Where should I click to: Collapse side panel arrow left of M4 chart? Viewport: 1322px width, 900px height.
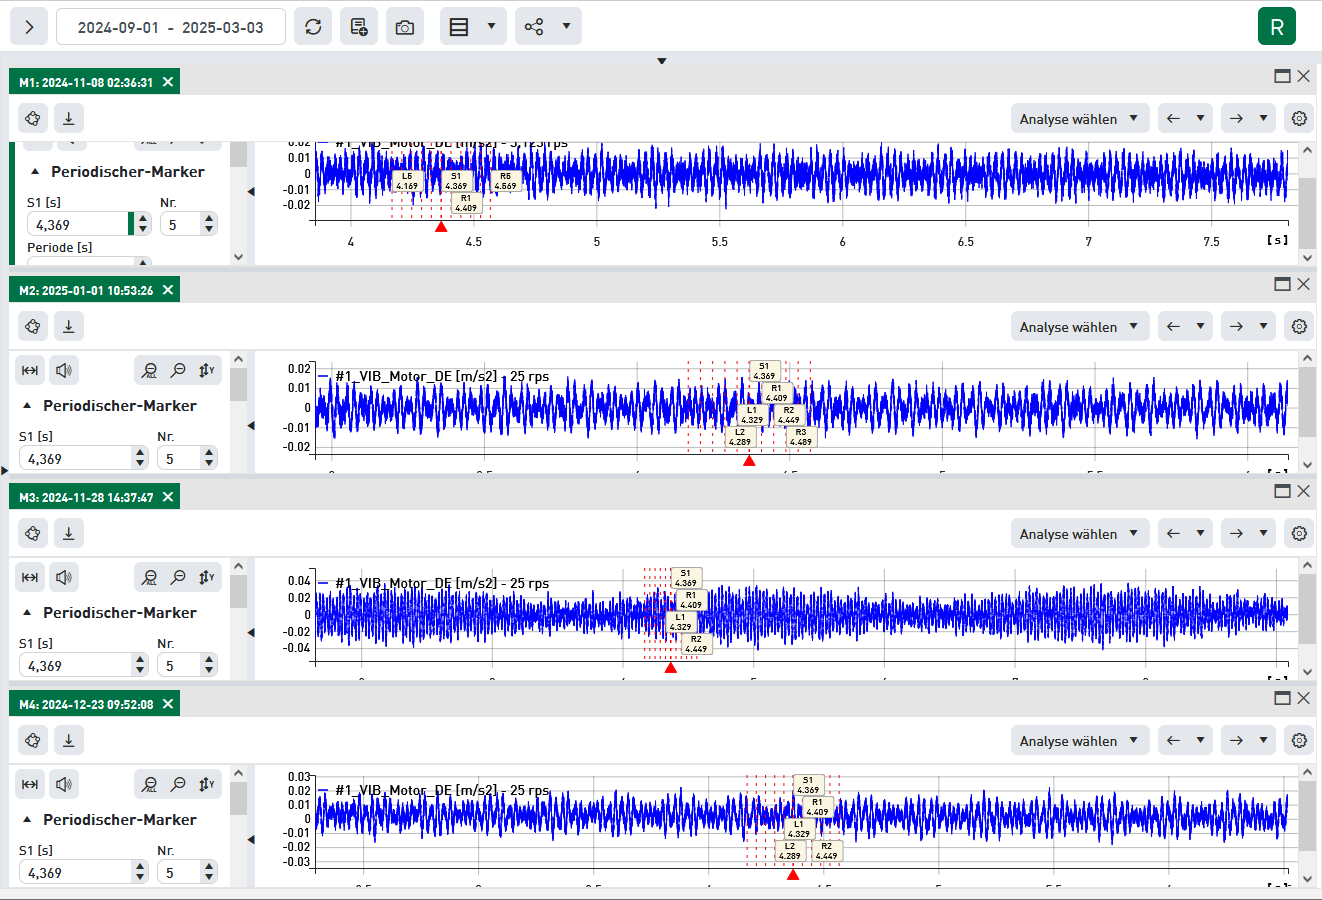pyautogui.click(x=250, y=839)
